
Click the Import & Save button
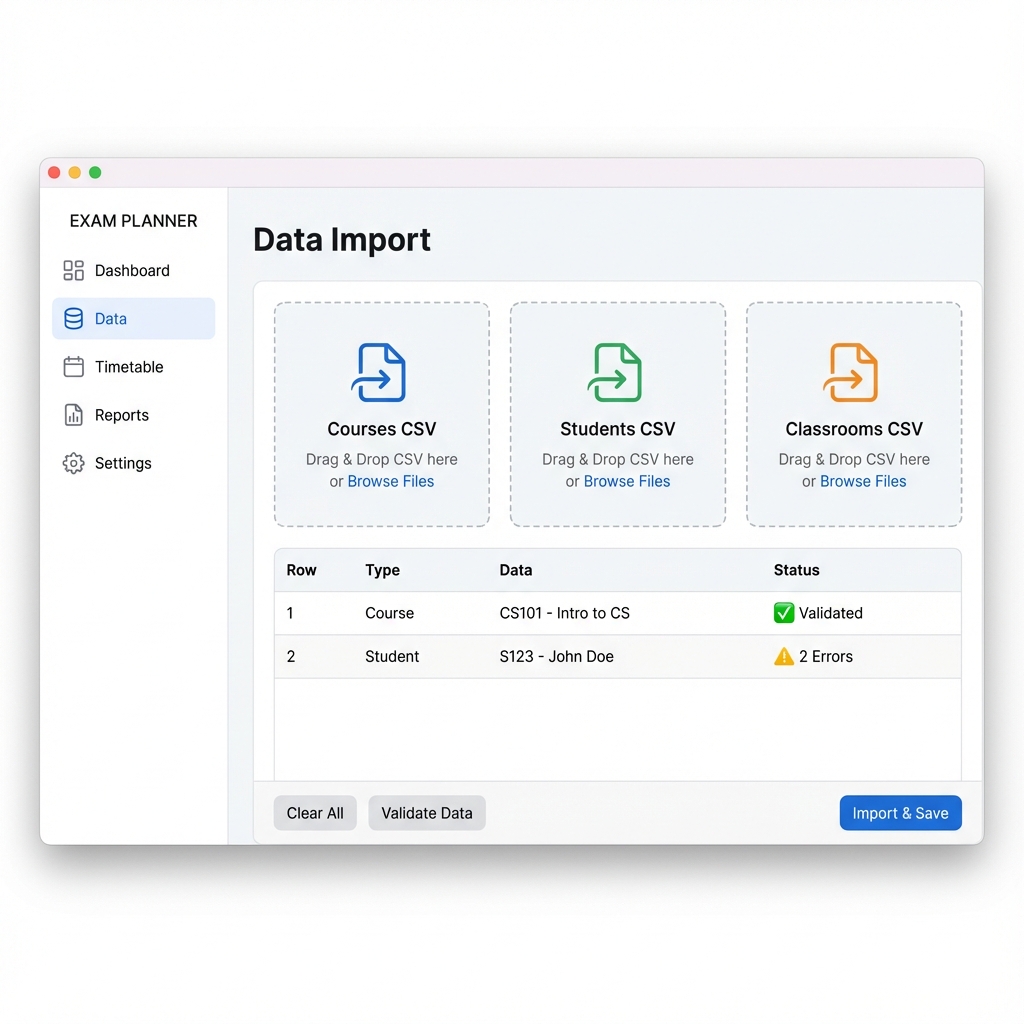click(x=900, y=813)
